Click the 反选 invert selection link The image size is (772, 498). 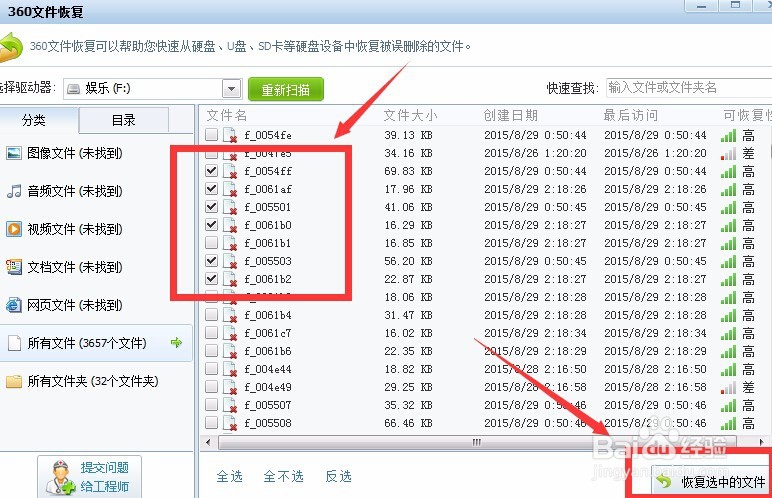click(x=338, y=476)
